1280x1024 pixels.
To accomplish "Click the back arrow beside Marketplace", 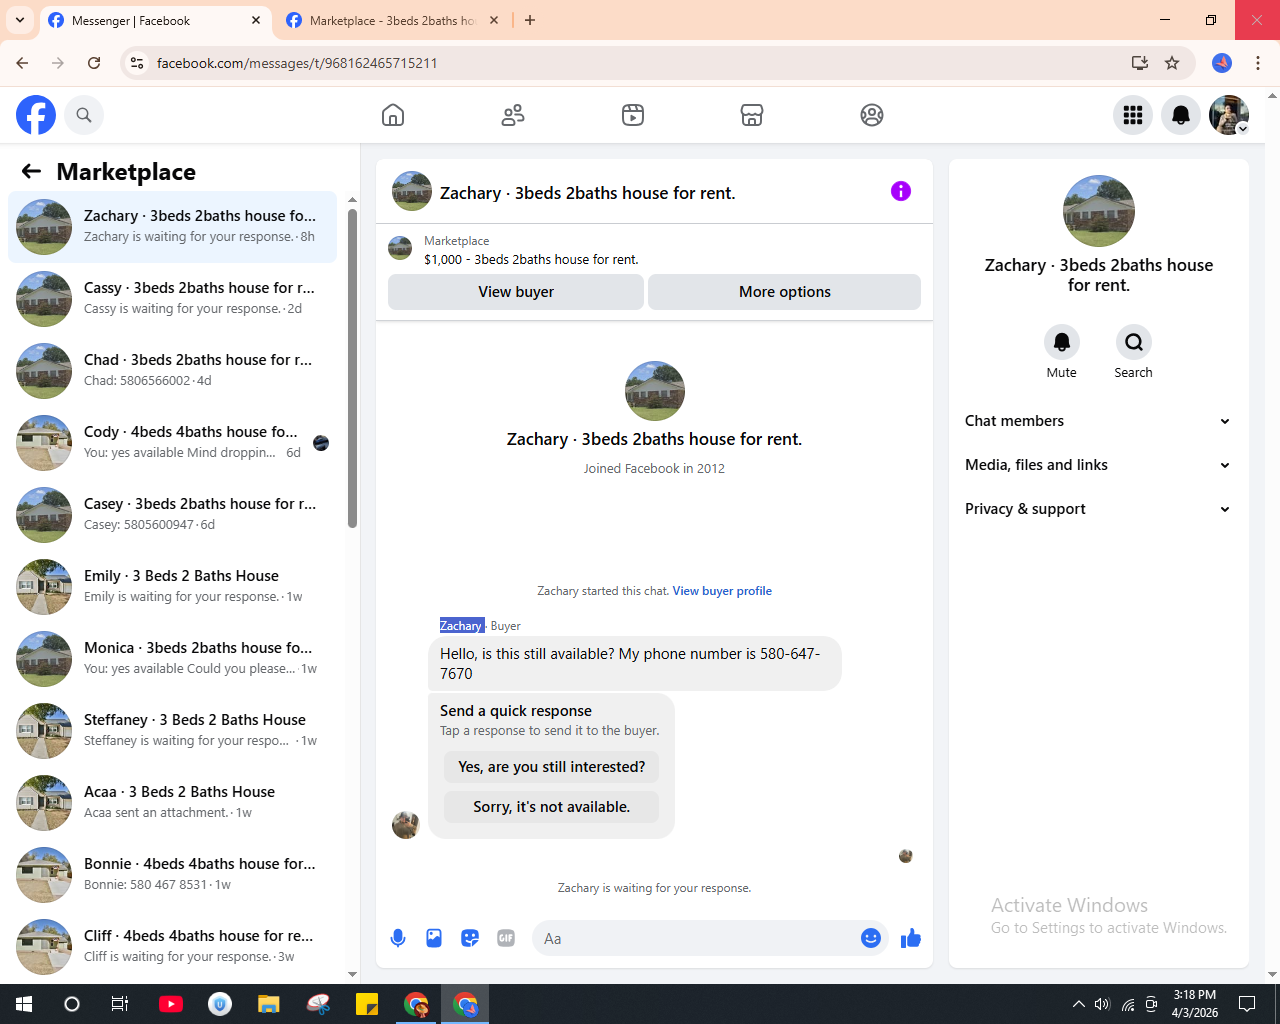I will point(31,171).
